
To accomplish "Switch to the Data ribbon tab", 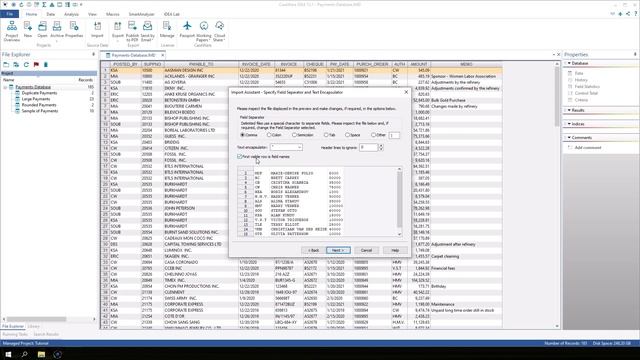I will (x=51, y=14).
